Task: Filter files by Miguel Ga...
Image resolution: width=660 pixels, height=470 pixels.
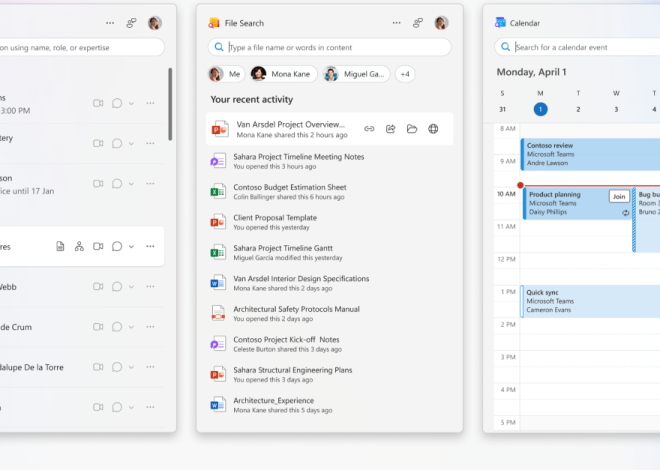Action: [356, 74]
